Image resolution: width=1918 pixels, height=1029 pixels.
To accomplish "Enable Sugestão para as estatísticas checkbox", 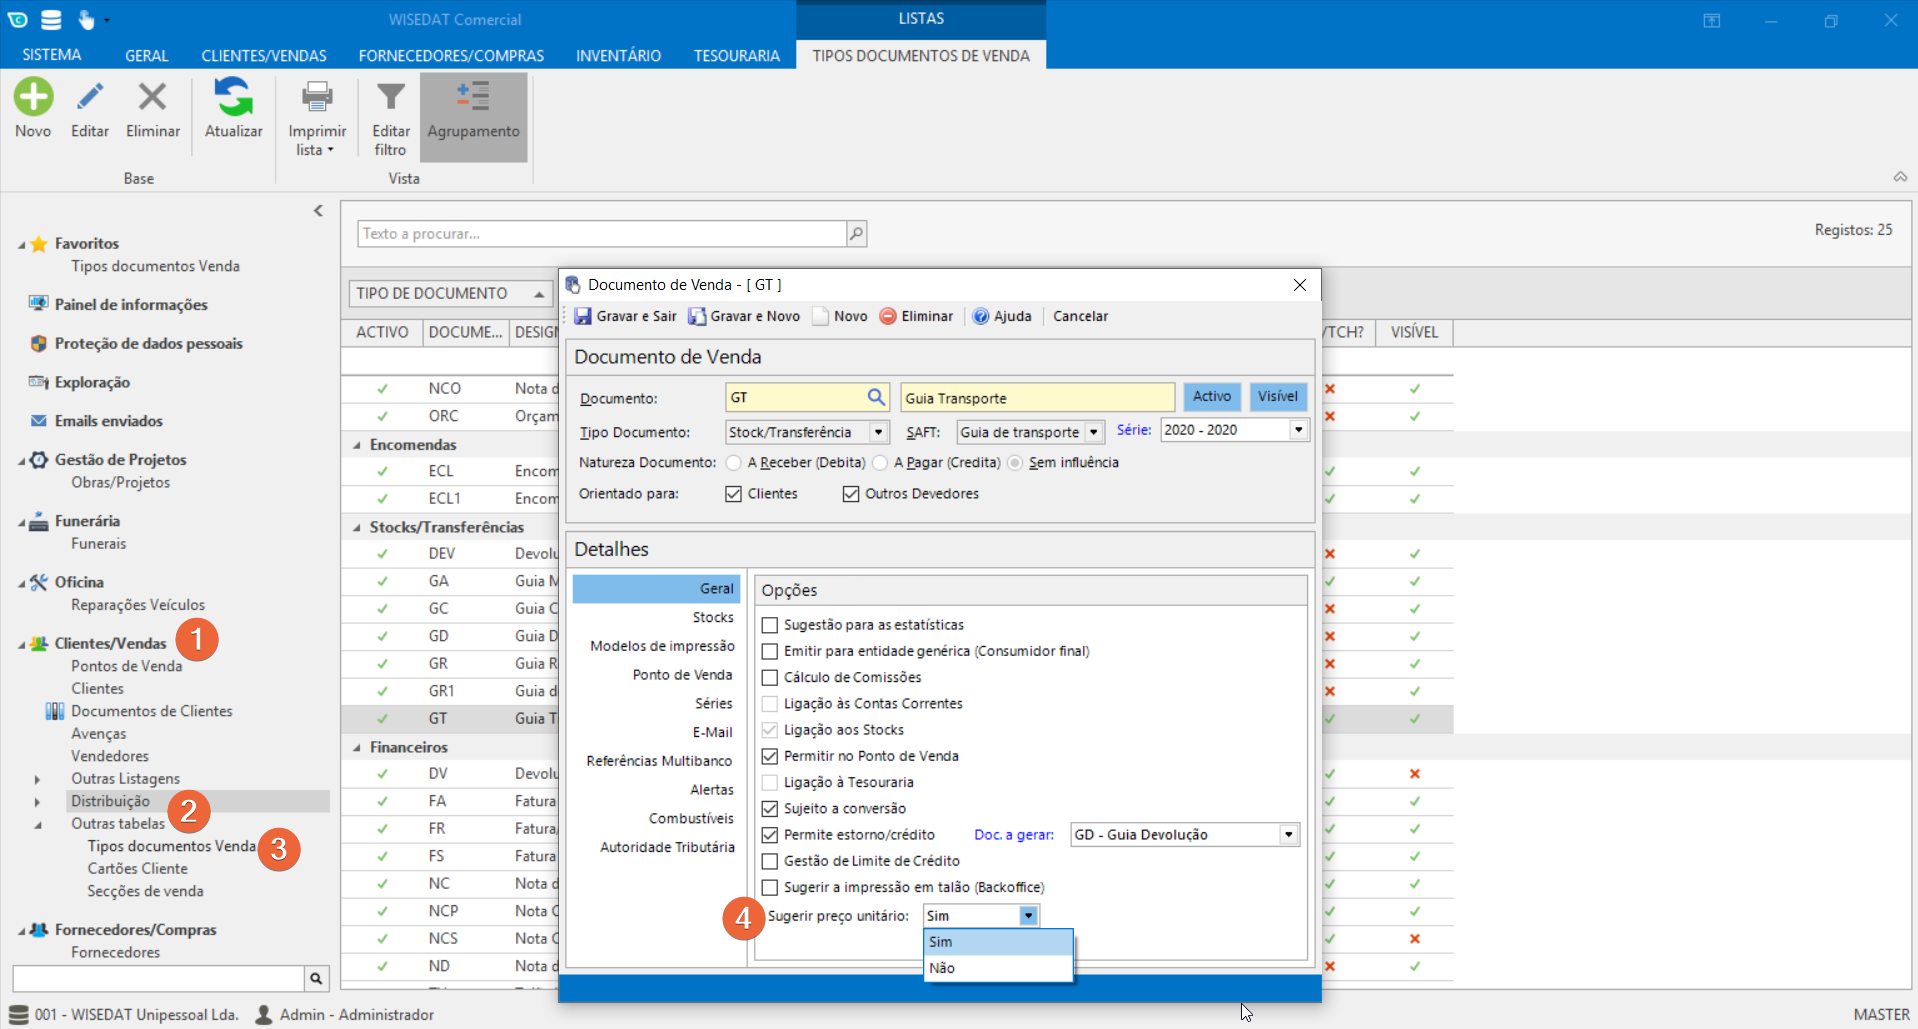I will [x=770, y=626].
